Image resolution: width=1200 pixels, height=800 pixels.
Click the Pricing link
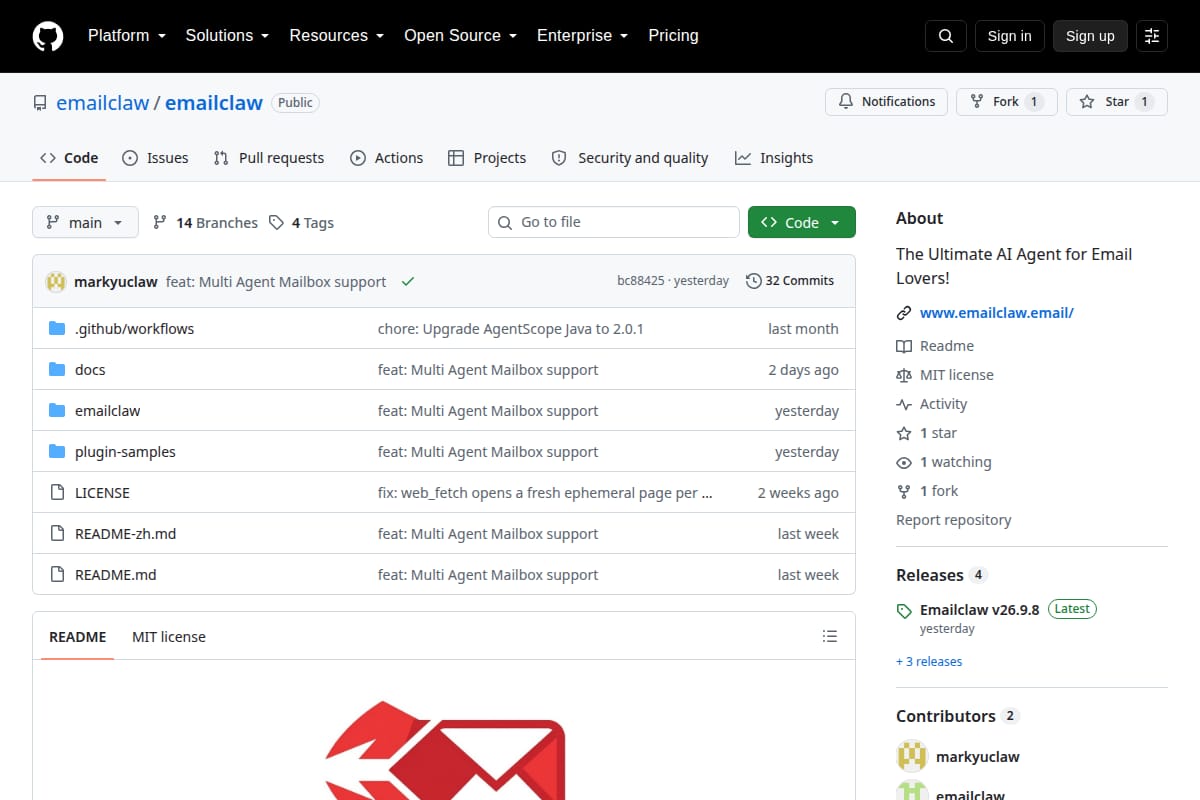coord(673,36)
